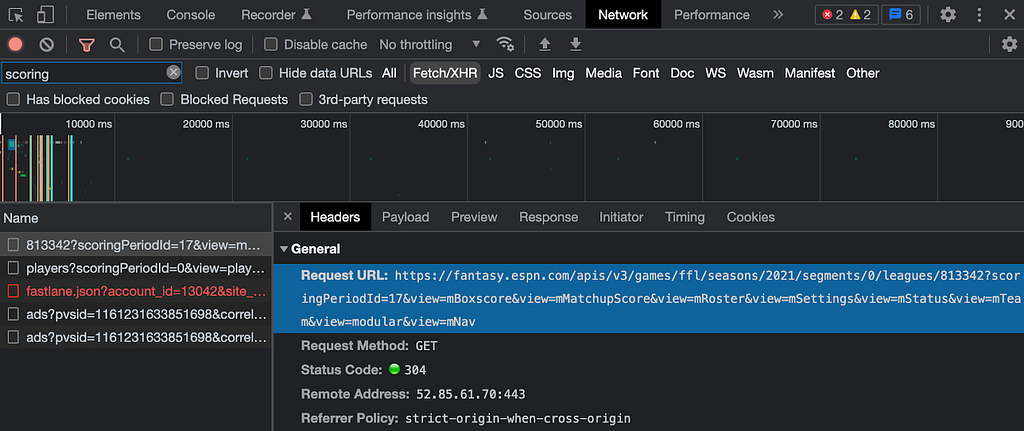Open the Initiator tab
Viewport: 1024px width, 431px height.
(621, 217)
